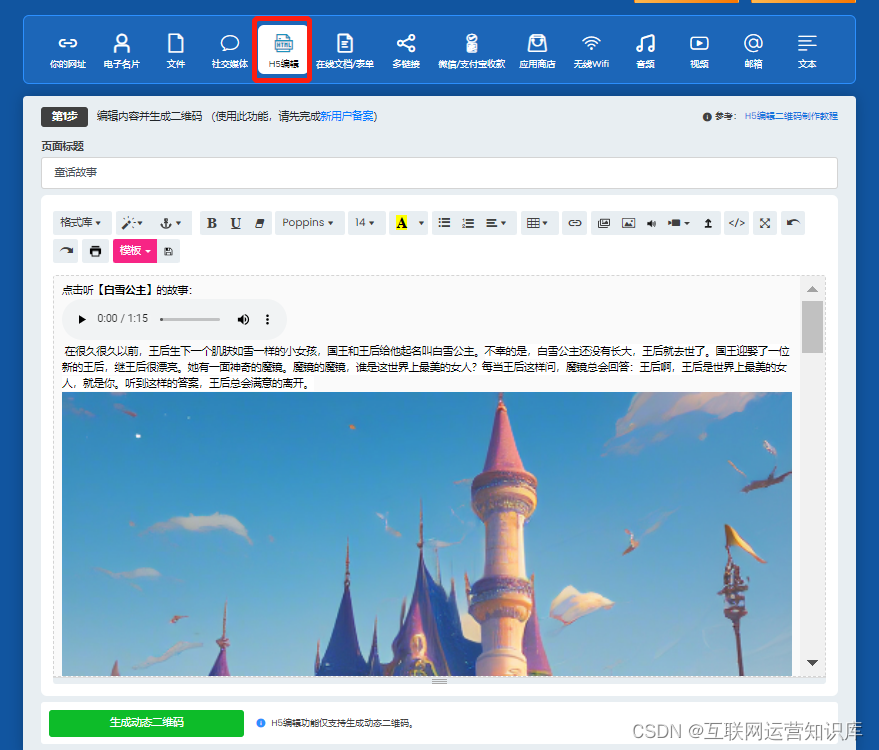Open the 格式库 dropdown
879x750 pixels.
(82, 223)
